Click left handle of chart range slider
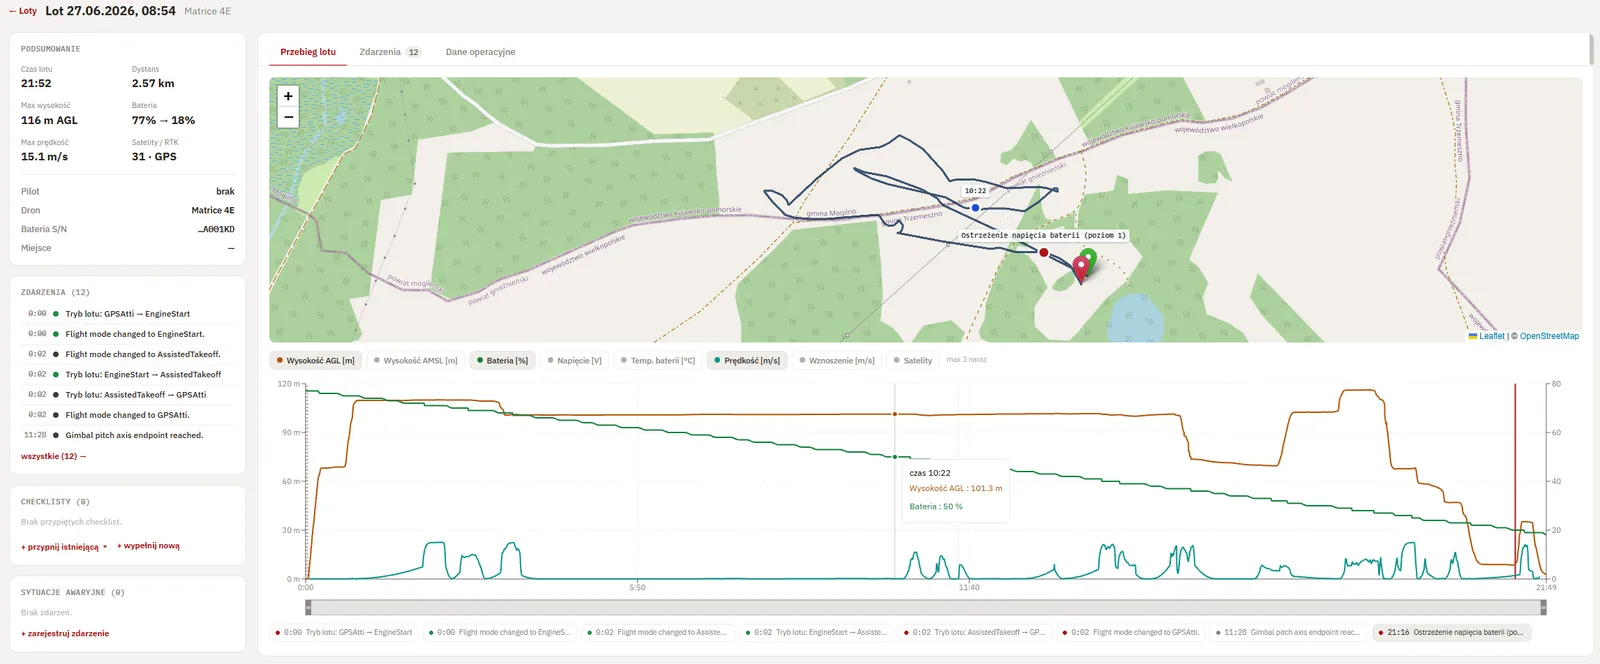The image size is (1600, 664). [x=308, y=607]
